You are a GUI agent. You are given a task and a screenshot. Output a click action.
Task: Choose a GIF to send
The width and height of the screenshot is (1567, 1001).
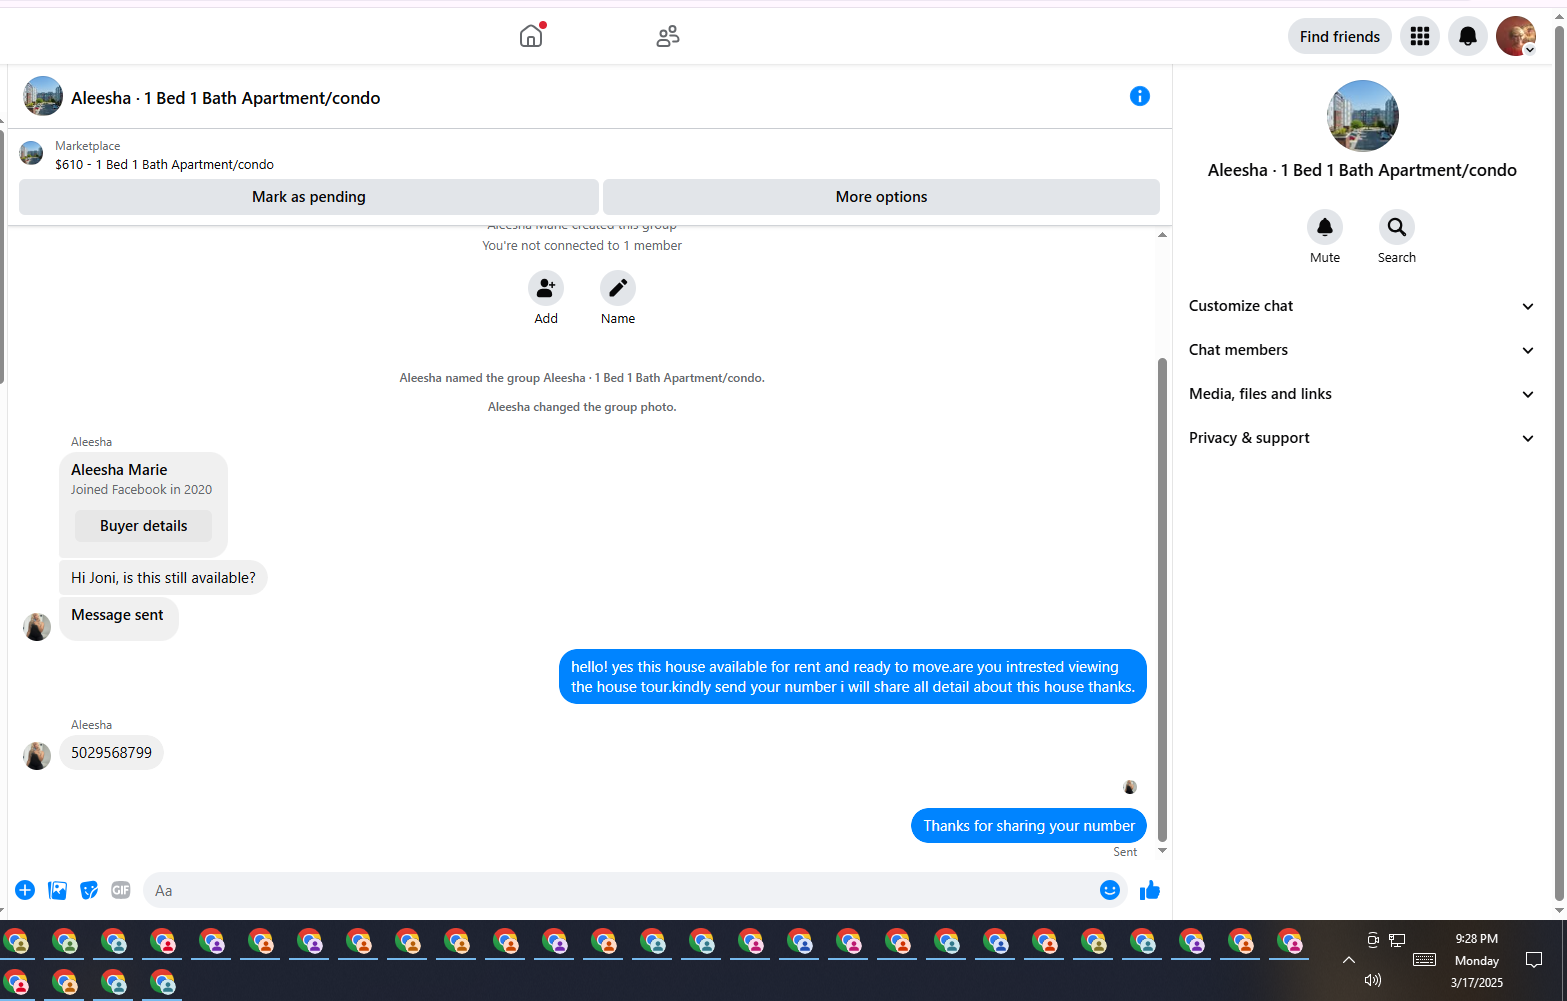point(121,890)
